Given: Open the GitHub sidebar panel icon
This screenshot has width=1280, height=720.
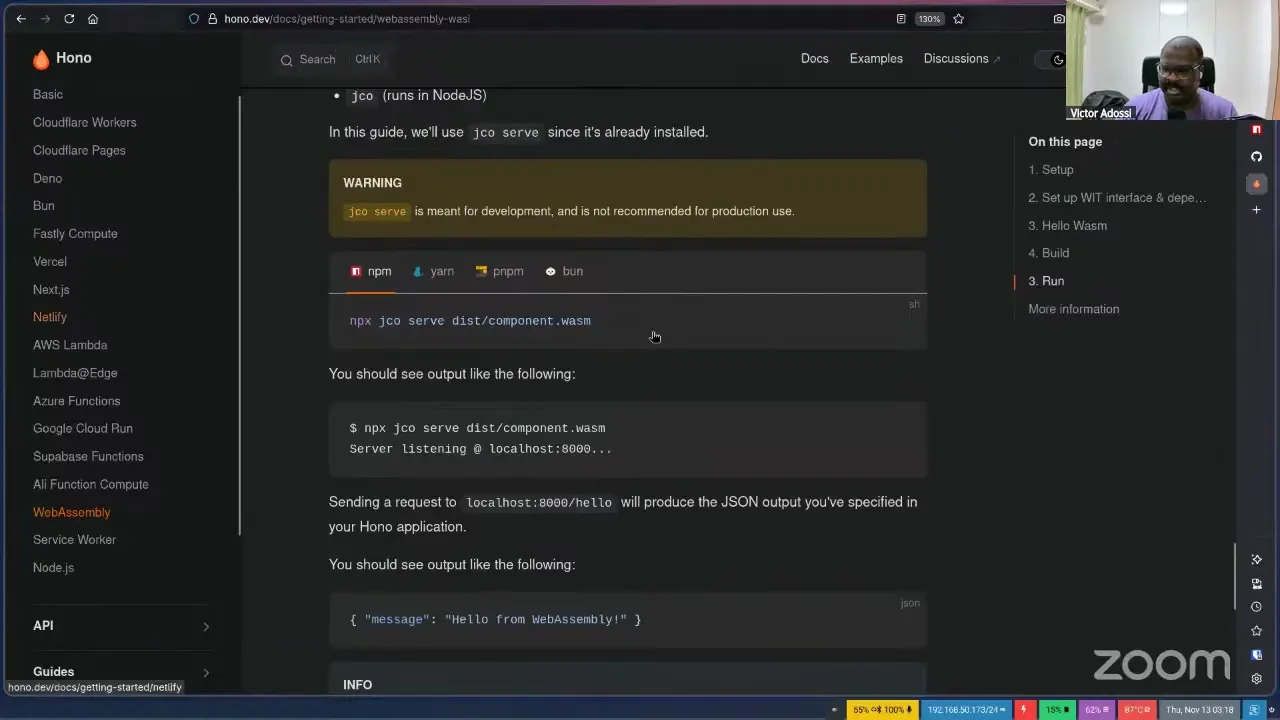Looking at the screenshot, I should tap(1257, 157).
